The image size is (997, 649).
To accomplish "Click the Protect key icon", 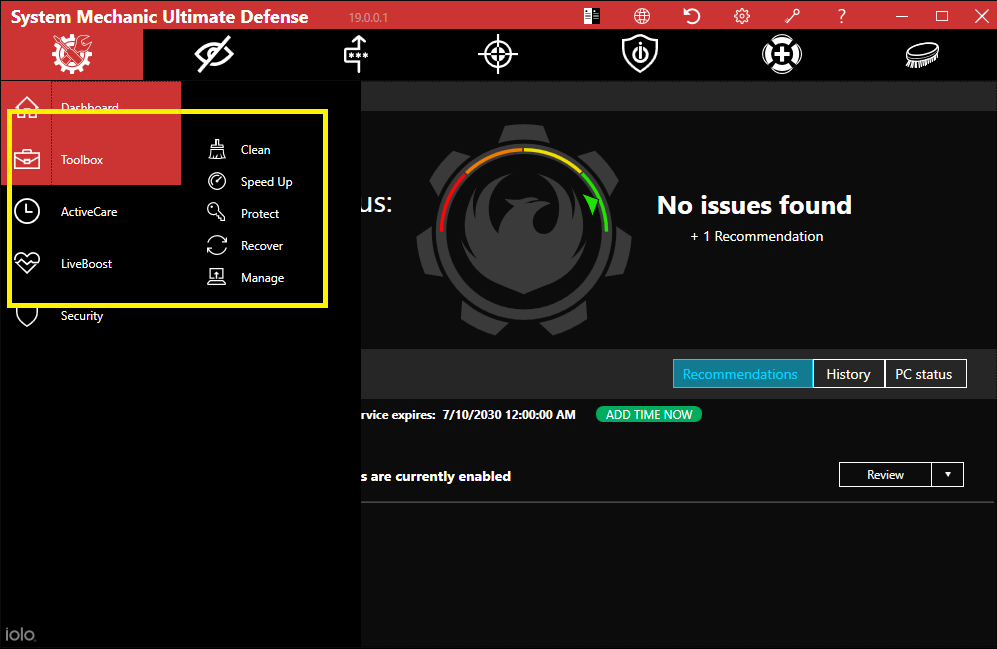I will coord(216,212).
